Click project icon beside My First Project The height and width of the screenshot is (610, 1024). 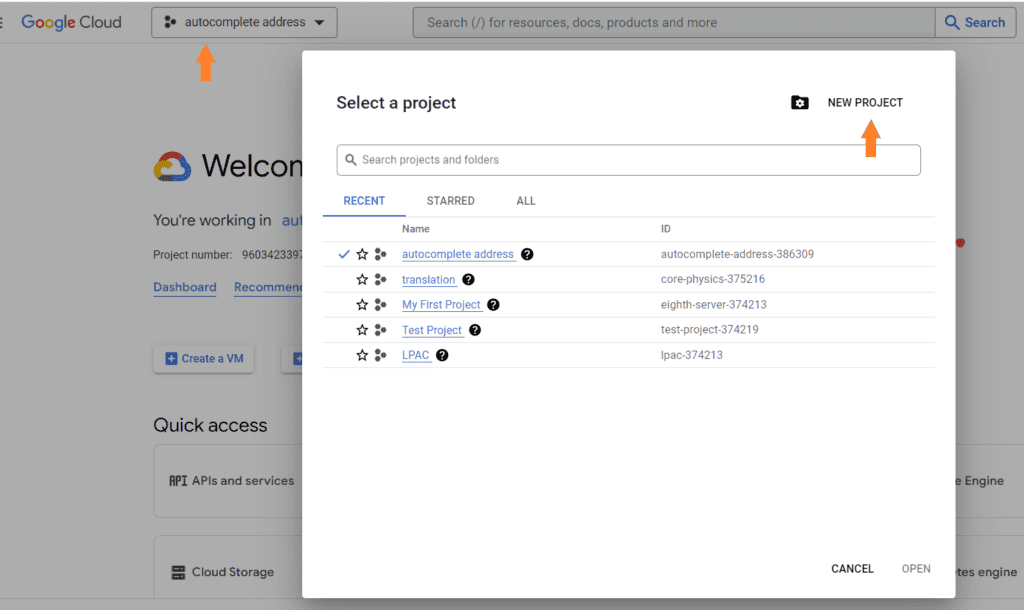[380, 304]
